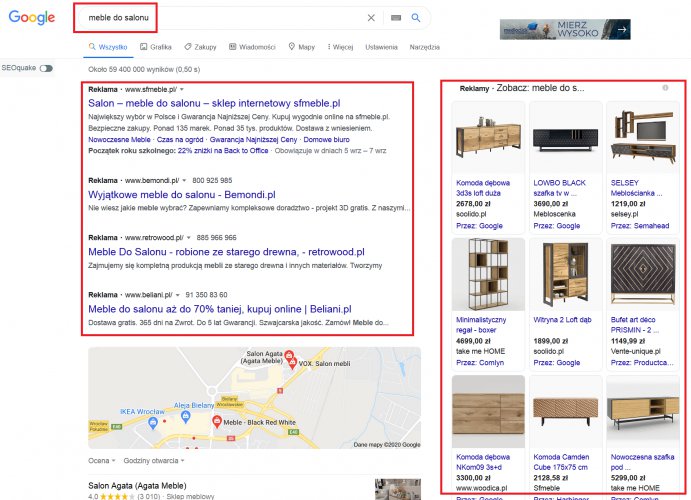Expand the Ocena filter dropdown

coord(101,460)
